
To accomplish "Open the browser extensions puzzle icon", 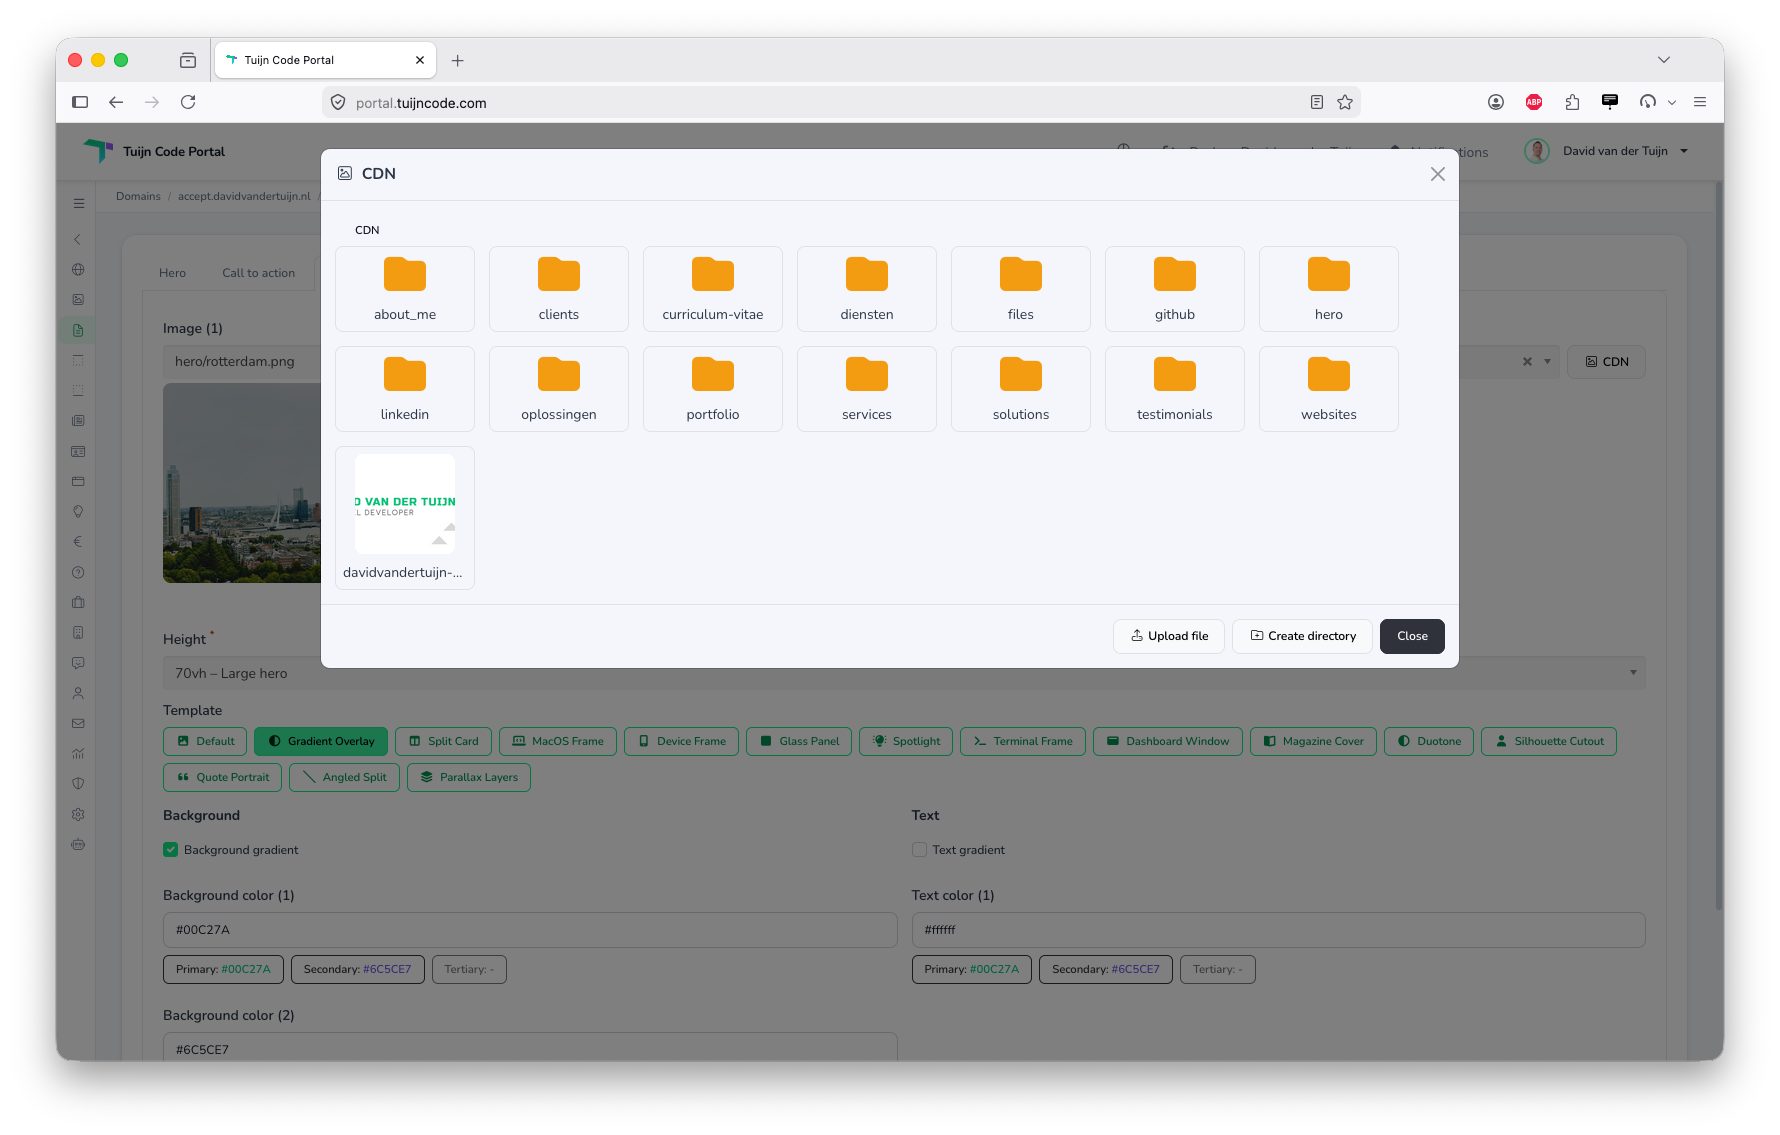I will (1572, 102).
